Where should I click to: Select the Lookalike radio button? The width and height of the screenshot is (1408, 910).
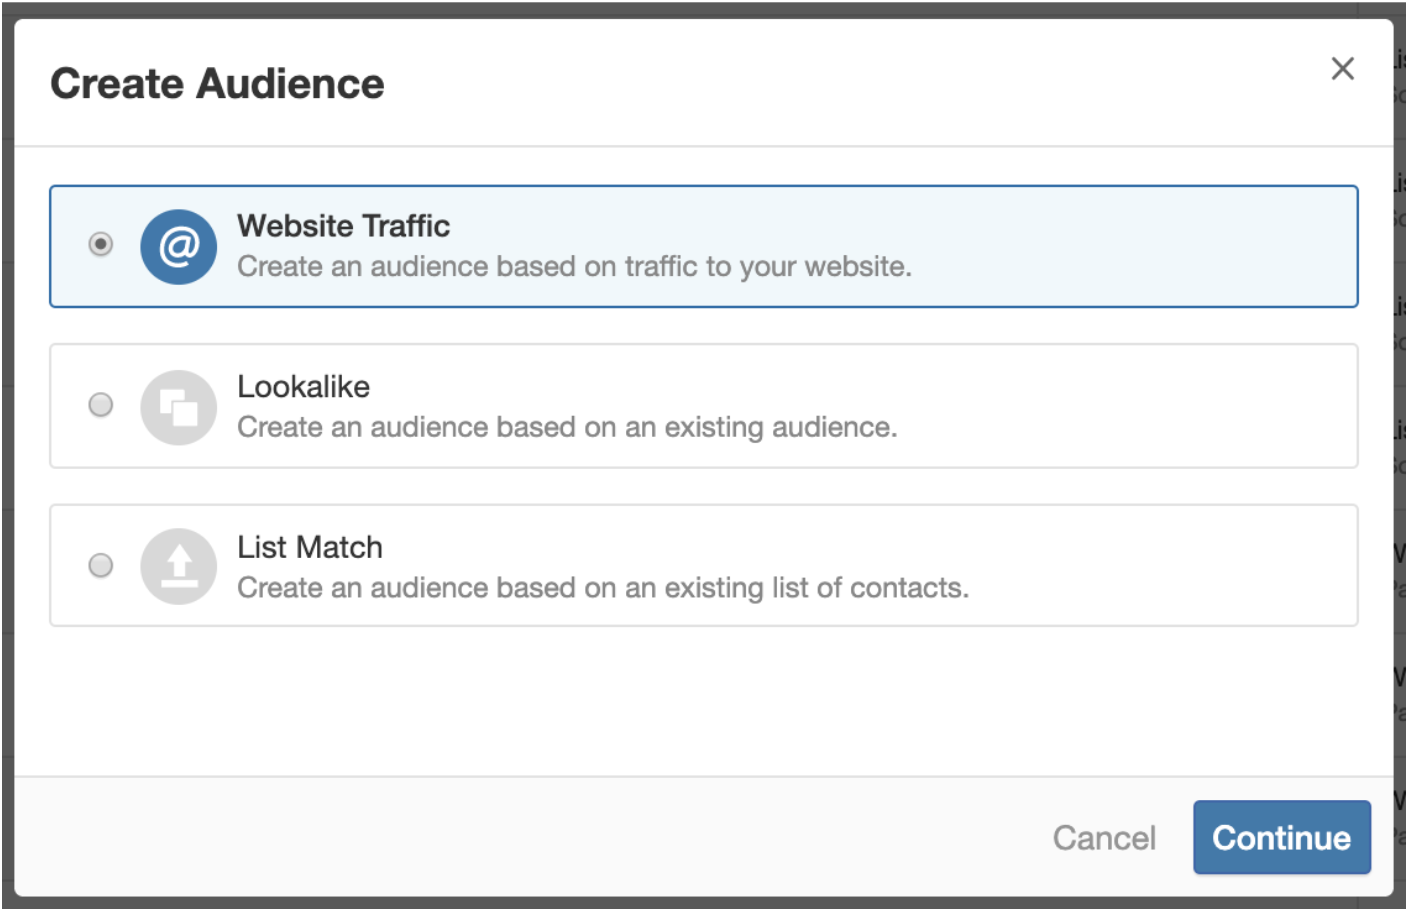100,404
